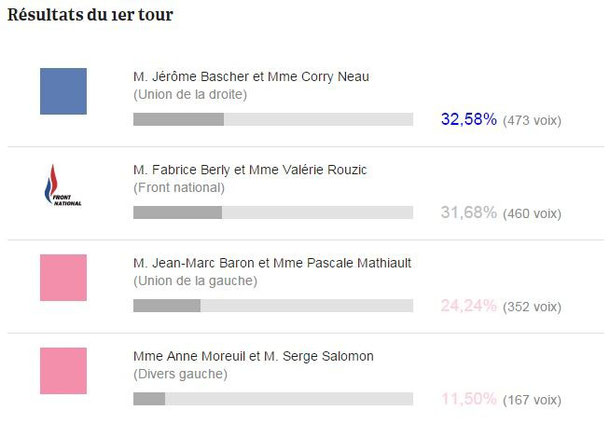Select the Jérôme Bascher et Corry Neau name
610x424 pixels.
[x=251, y=77]
